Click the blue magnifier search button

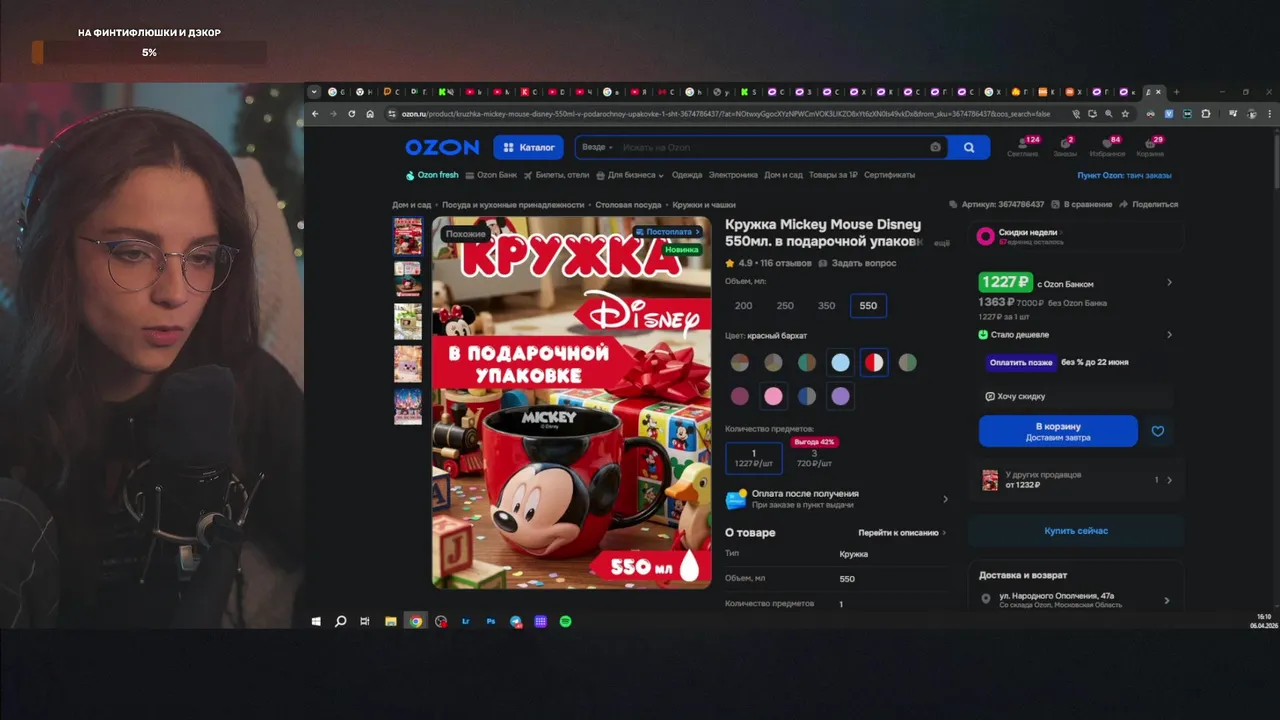[969, 147]
